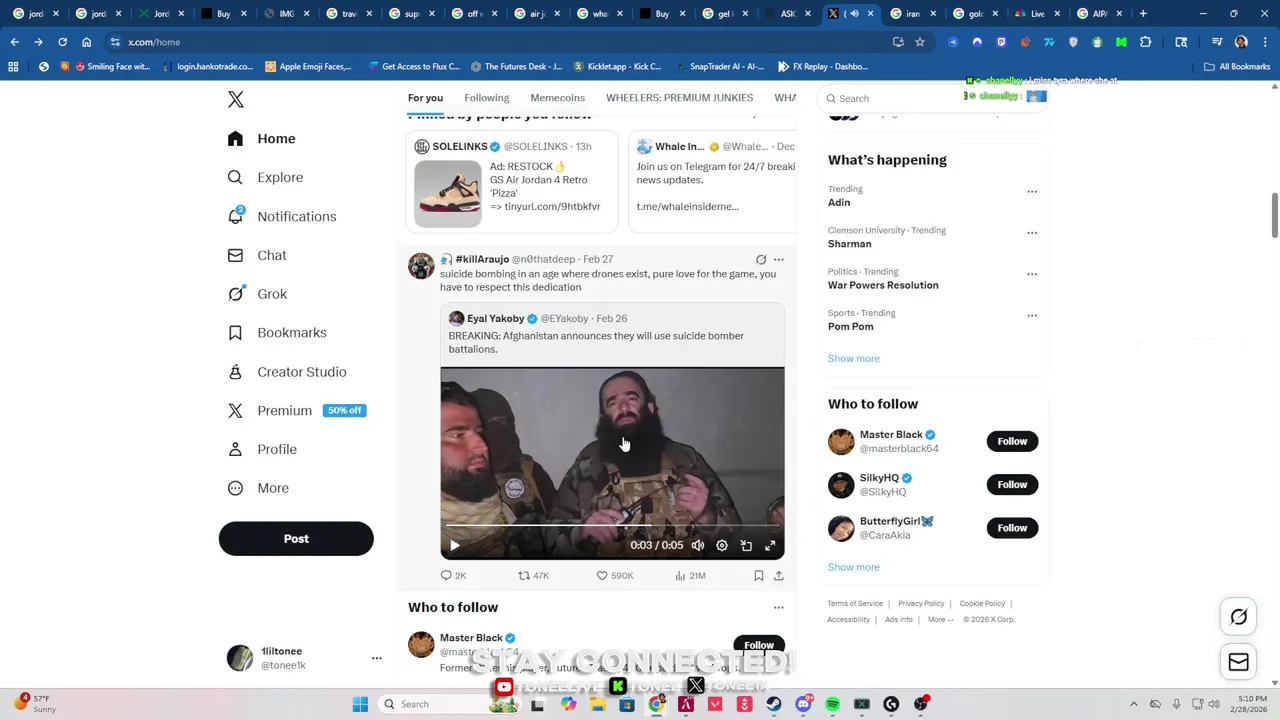Open tinyurl.com link in SOLELINKS post
Screen dimensions: 1280x720
(x=552, y=206)
